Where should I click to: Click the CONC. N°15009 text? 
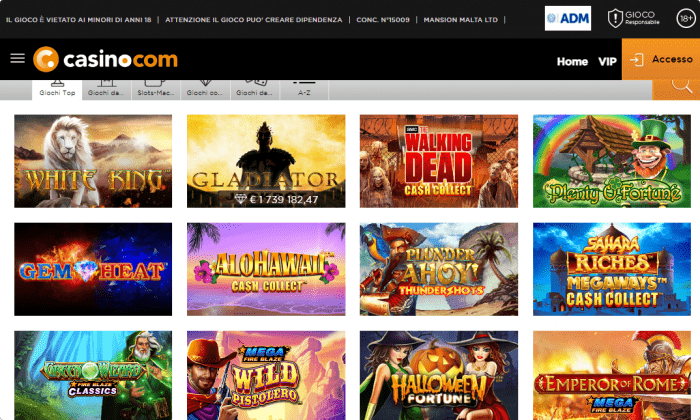tap(383, 20)
